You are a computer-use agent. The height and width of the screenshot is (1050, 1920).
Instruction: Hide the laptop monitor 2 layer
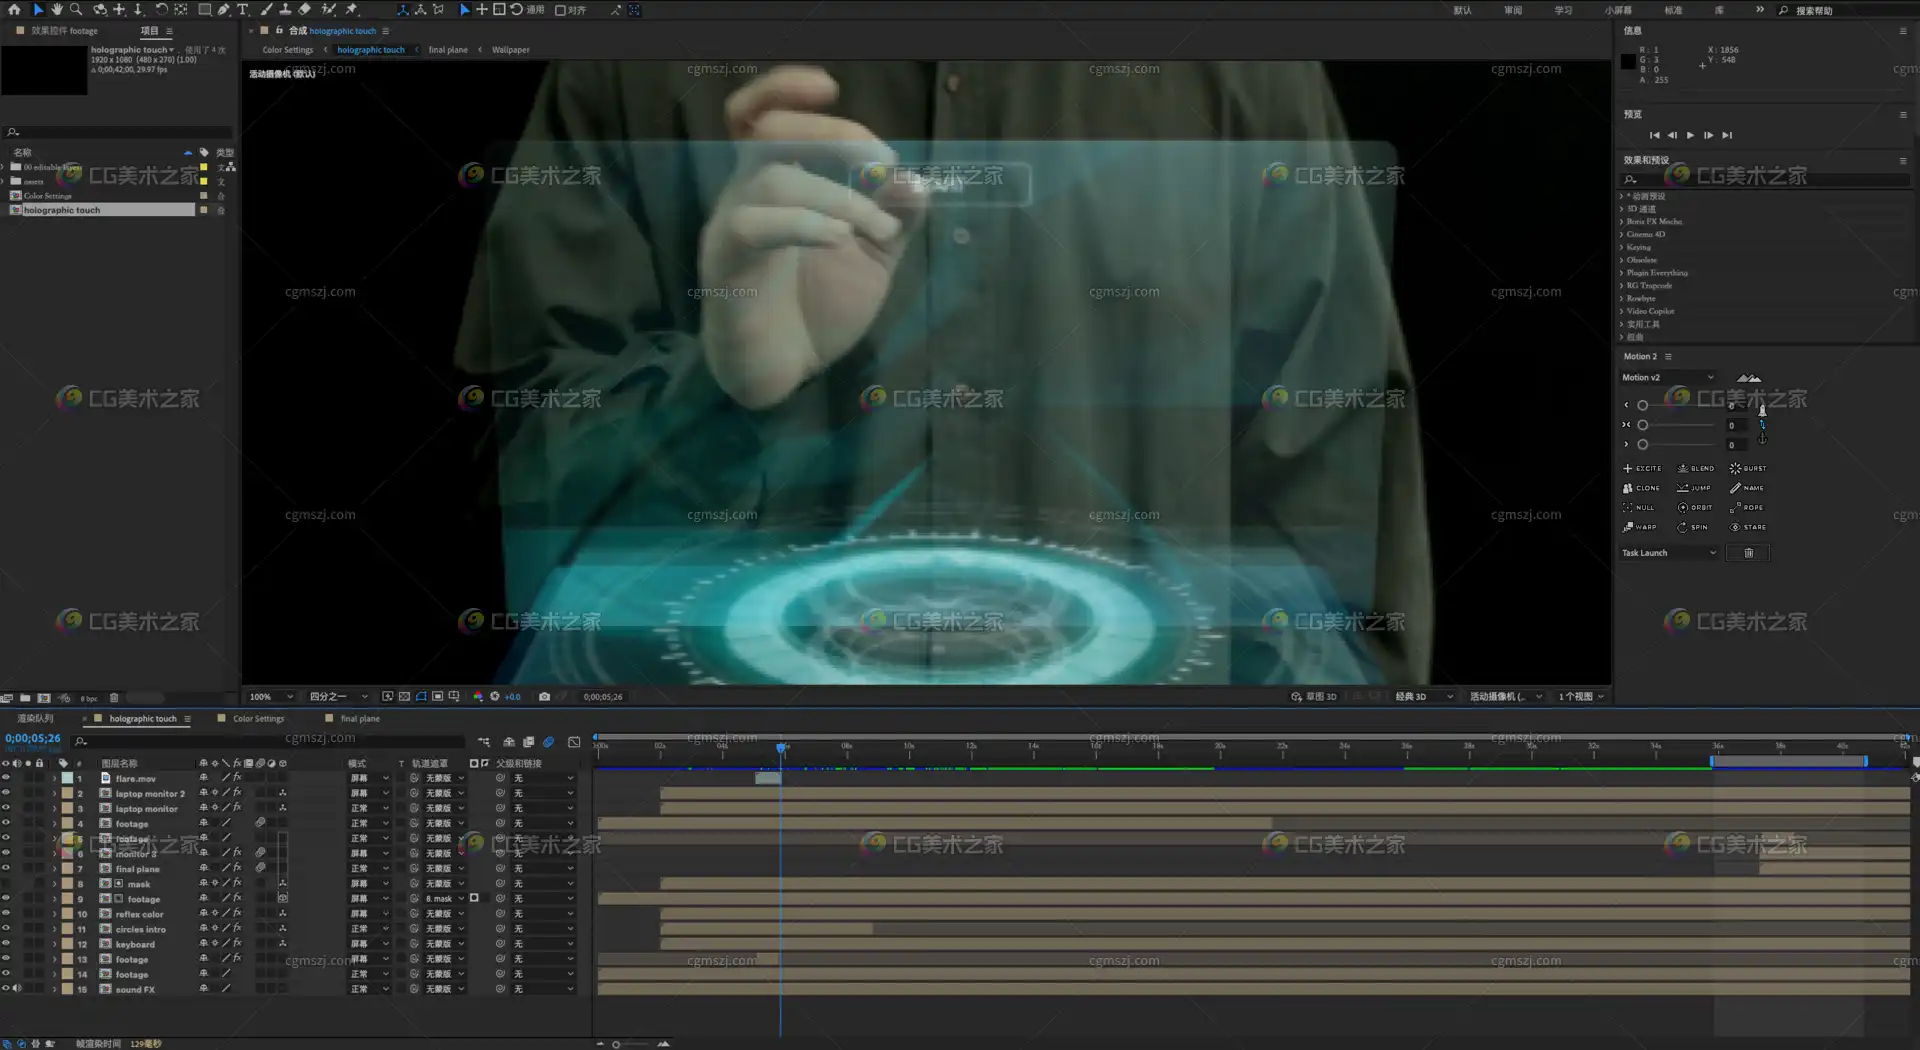6,793
